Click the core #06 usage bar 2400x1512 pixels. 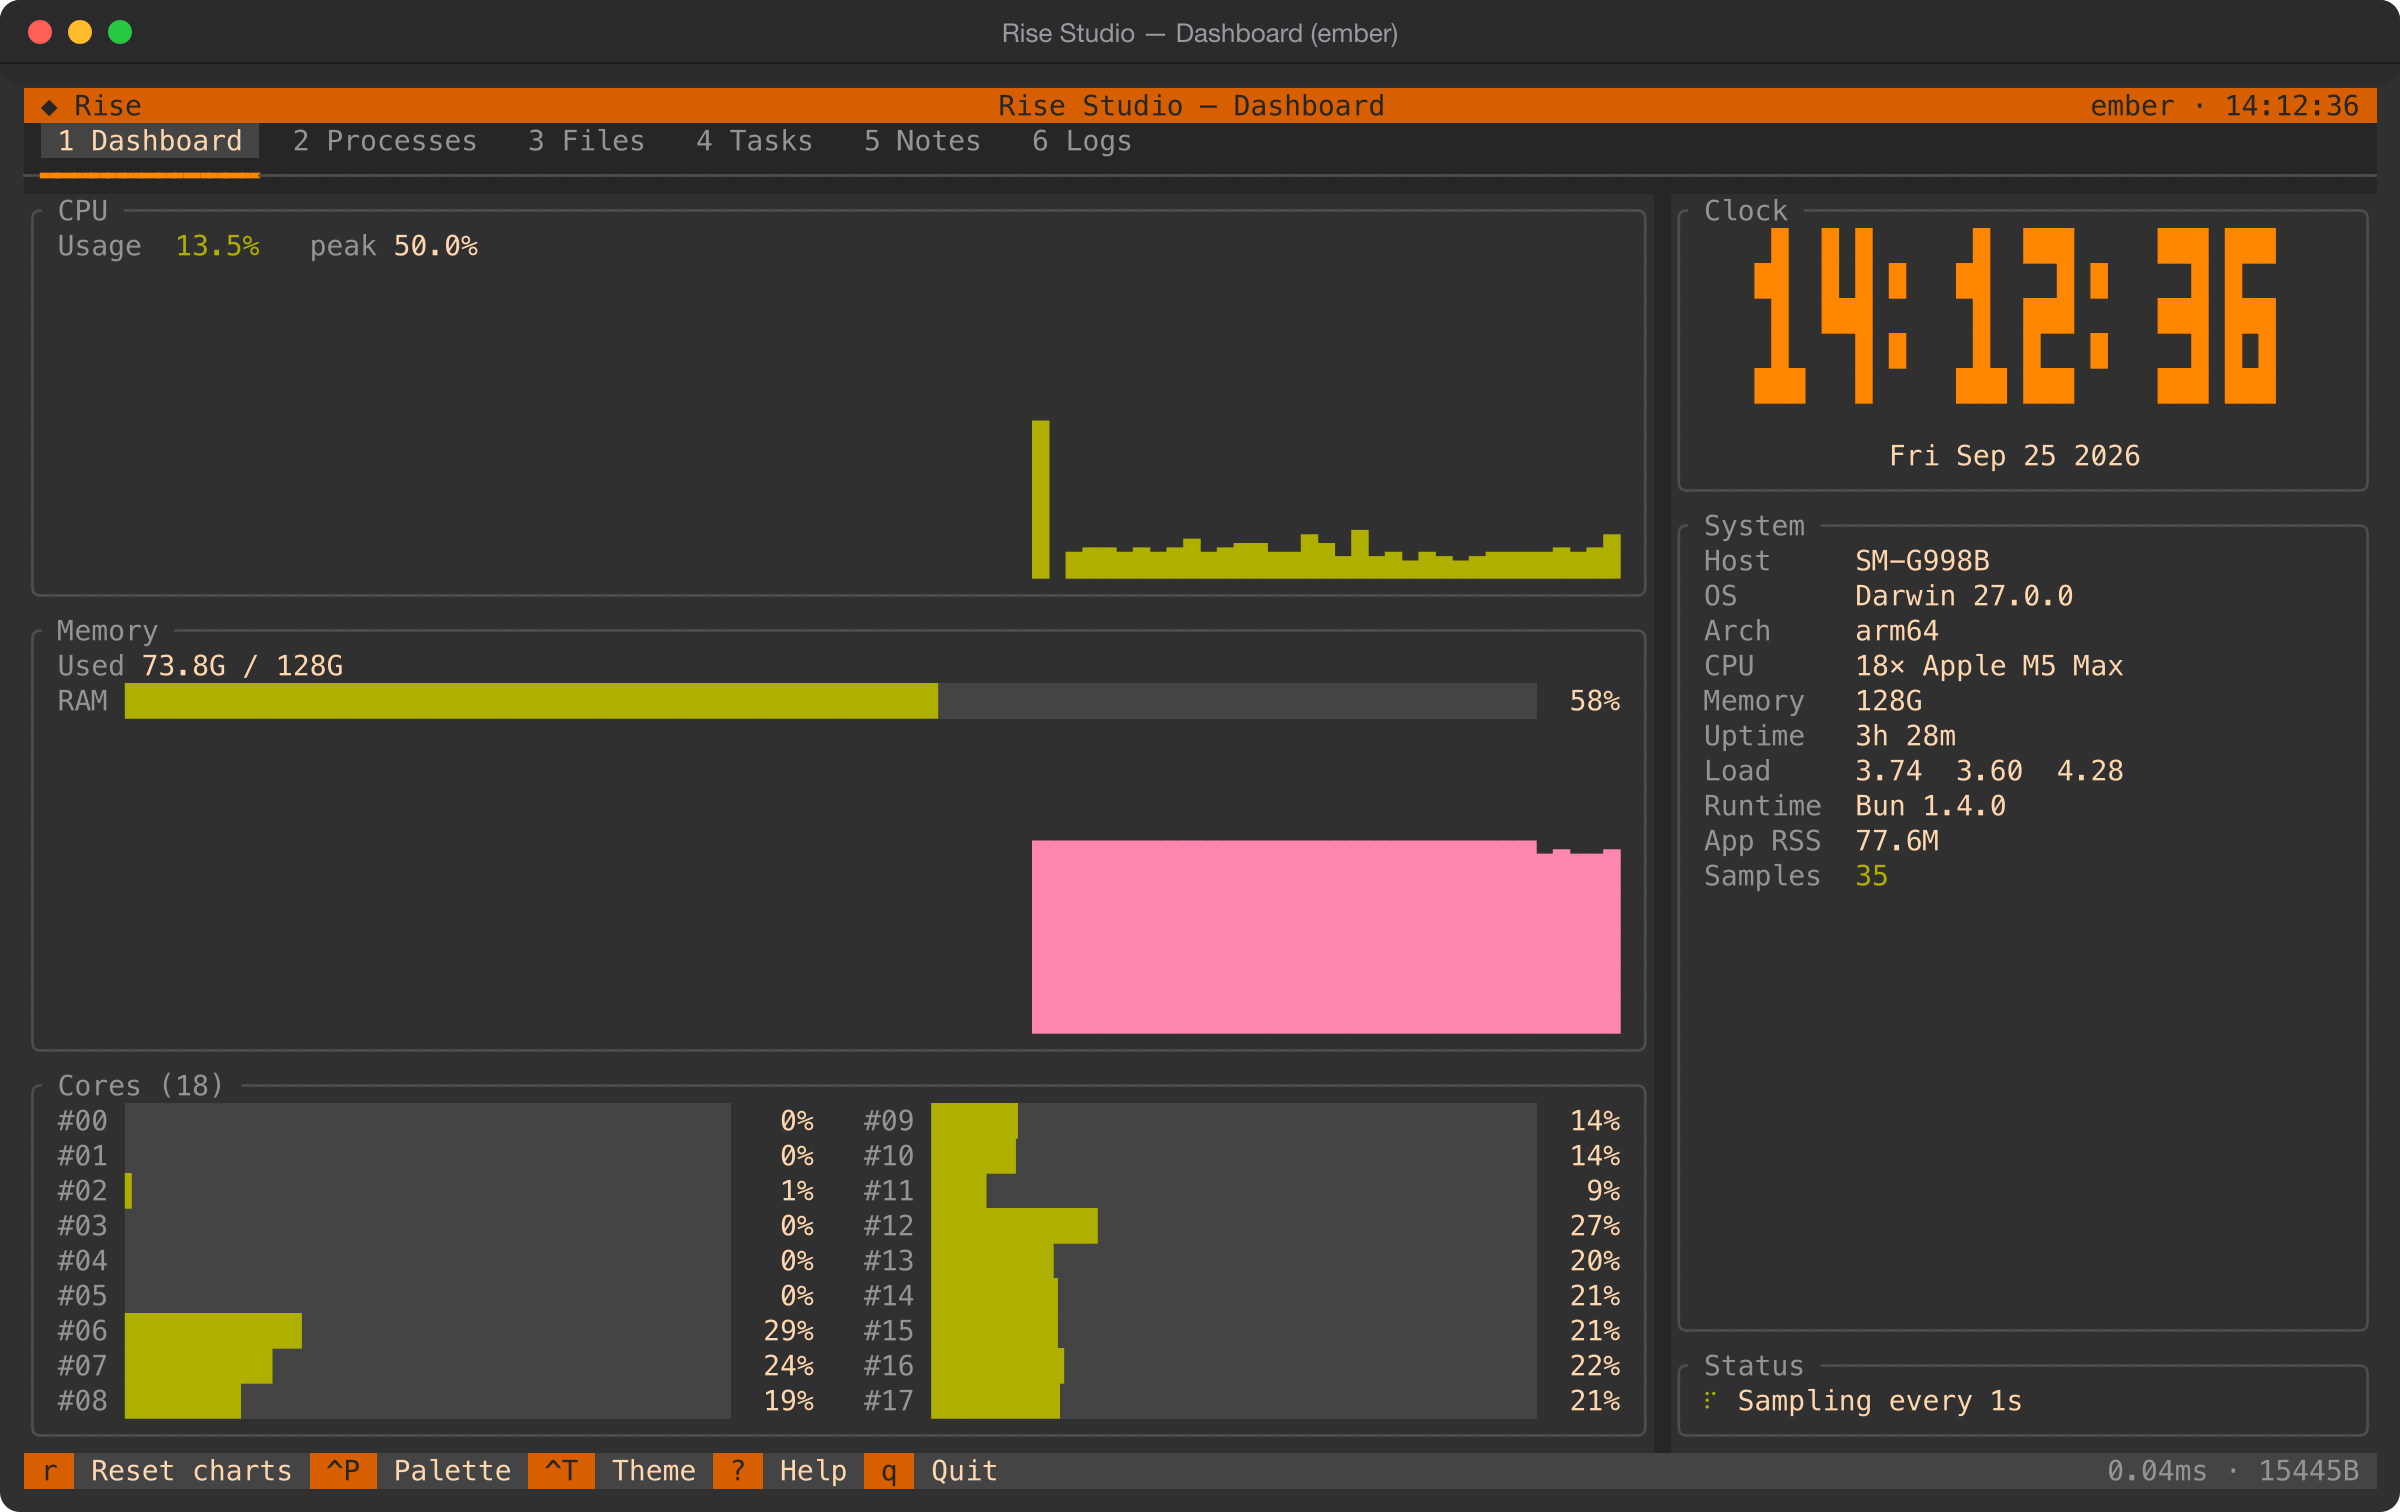tap(427, 1331)
